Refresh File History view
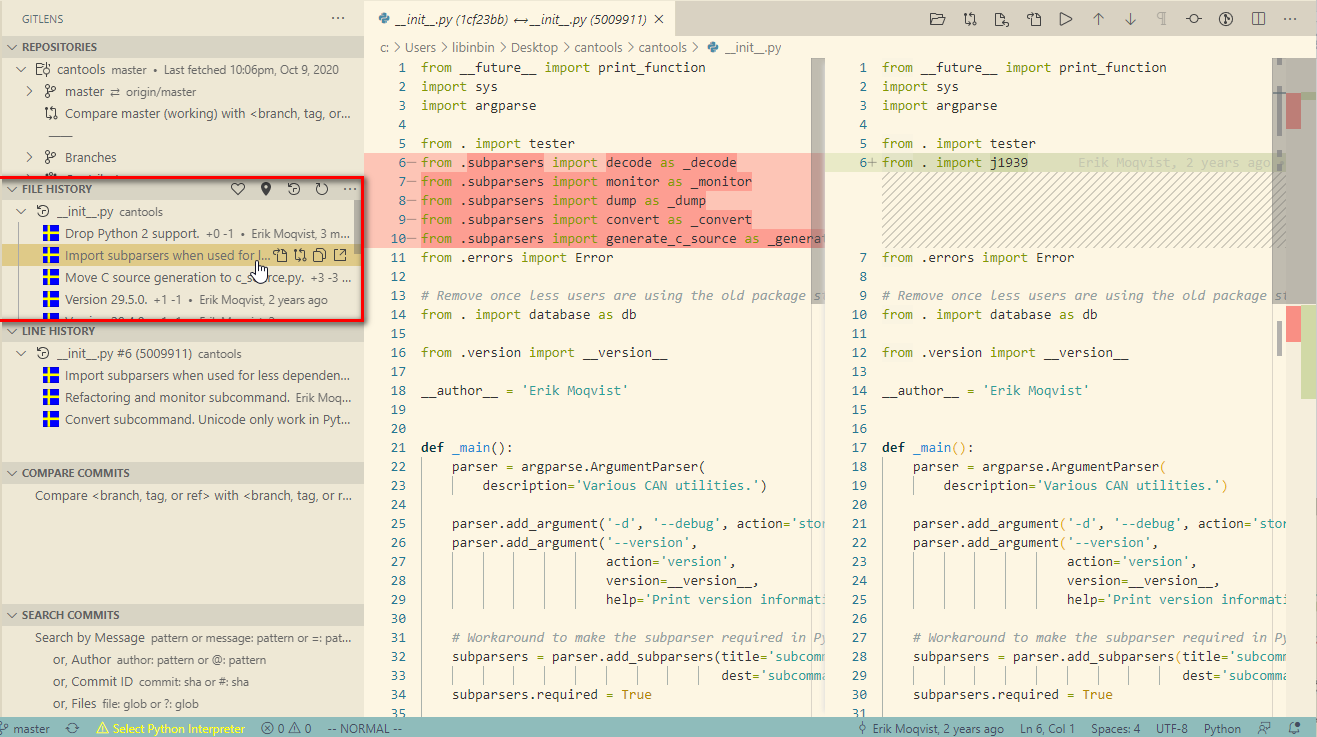 [322, 189]
